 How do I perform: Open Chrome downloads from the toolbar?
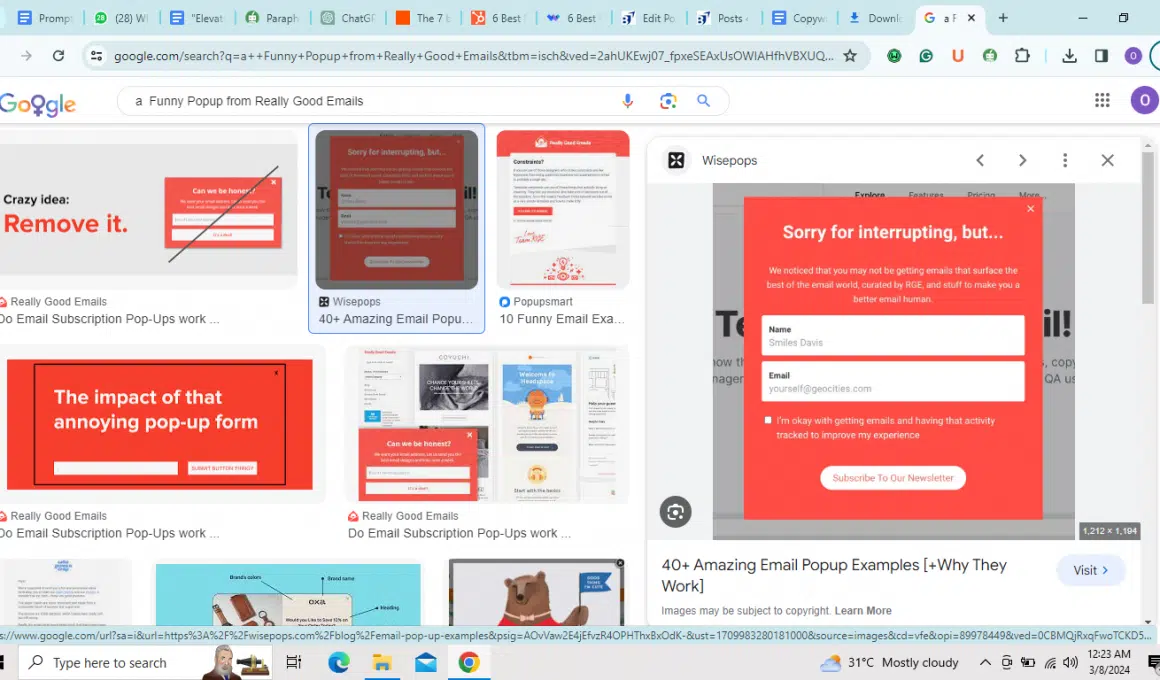point(1069,56)
